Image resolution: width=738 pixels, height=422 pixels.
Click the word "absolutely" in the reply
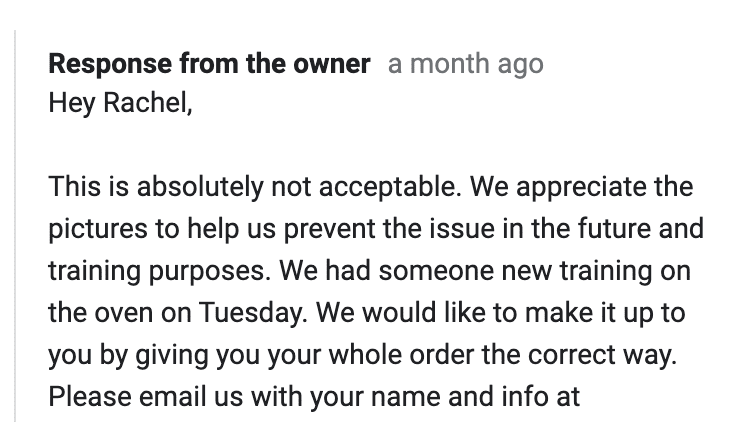coord(200,187)
